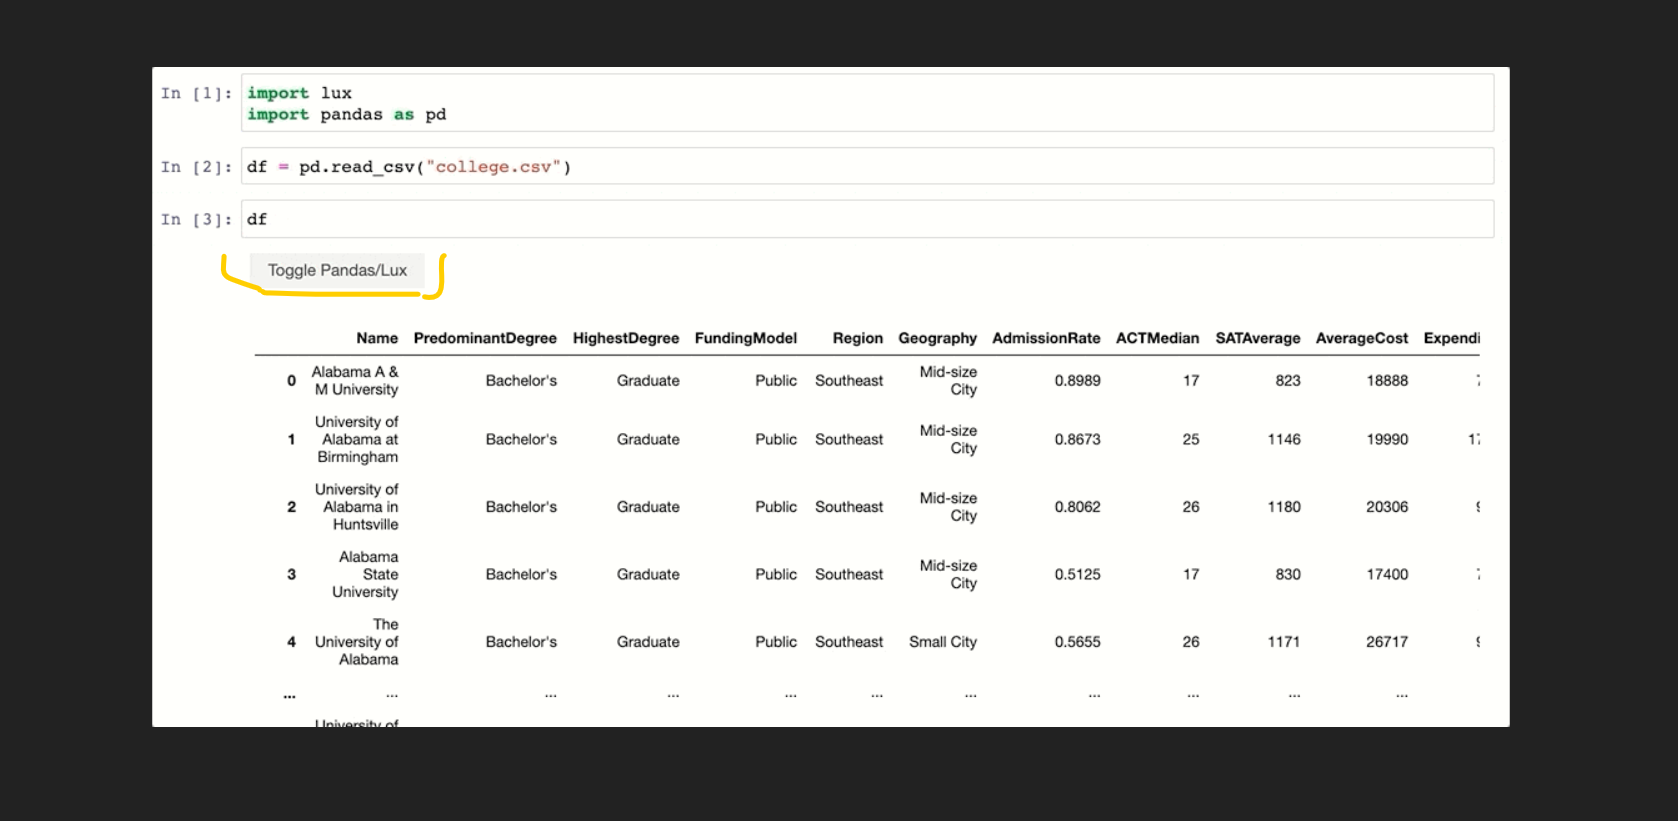Click the cell containing pd.read_csv("college.csv")

click(x=867, y=166)
